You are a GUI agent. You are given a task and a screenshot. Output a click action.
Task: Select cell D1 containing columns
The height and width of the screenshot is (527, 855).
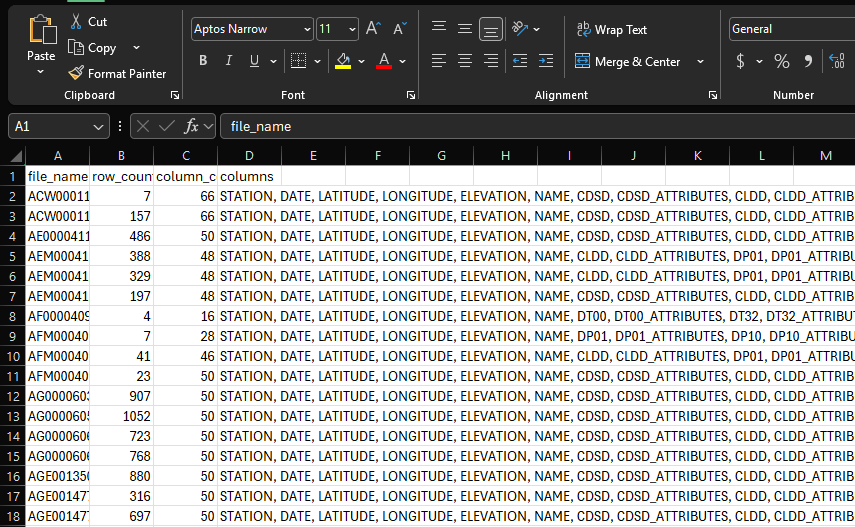[249, 176]
